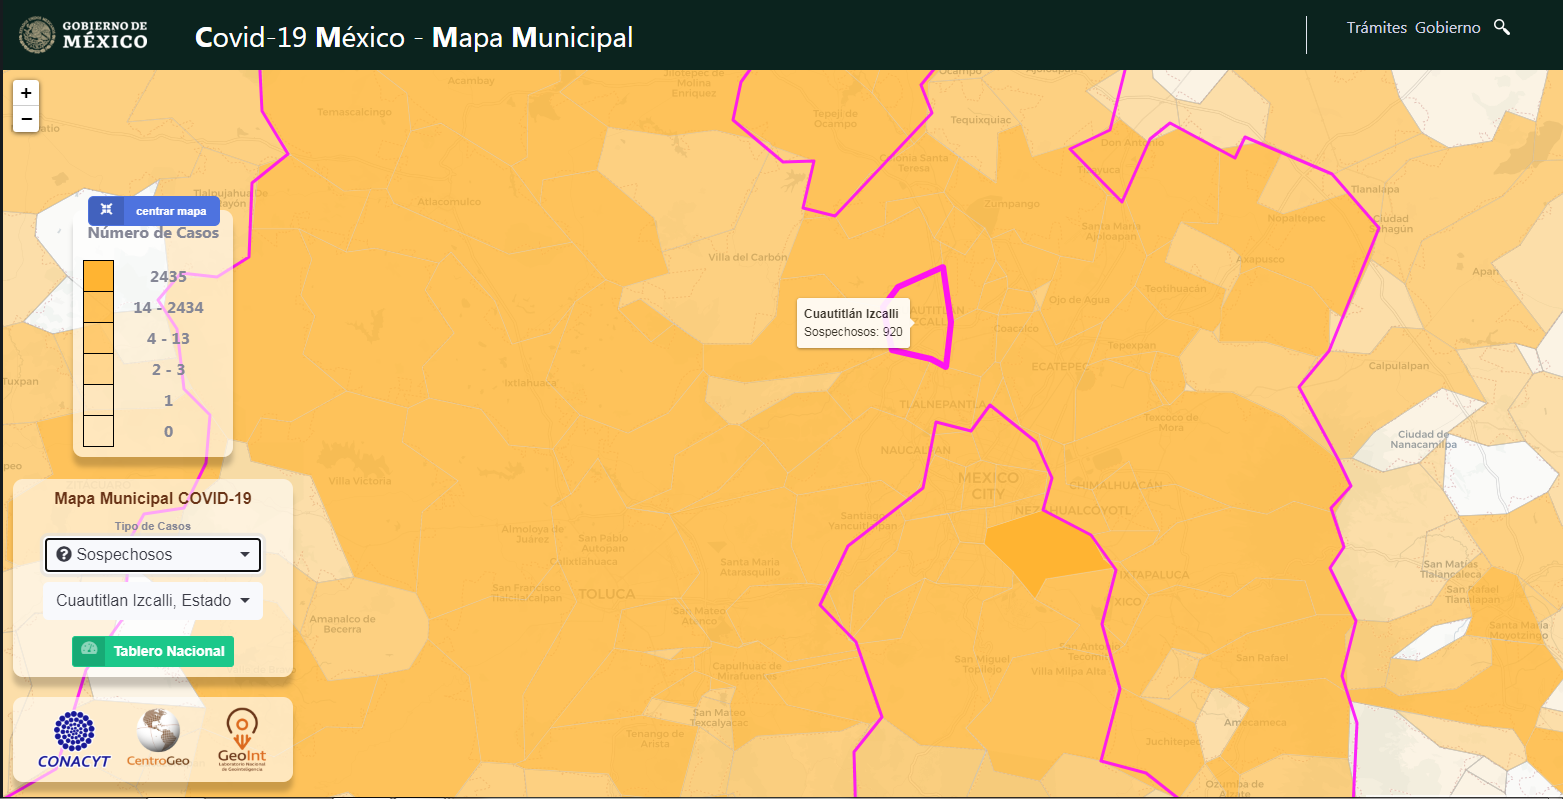The image size is (1563, 799).
Task: Click the legend swatch for 0 cases
Action: click(98, 431)
